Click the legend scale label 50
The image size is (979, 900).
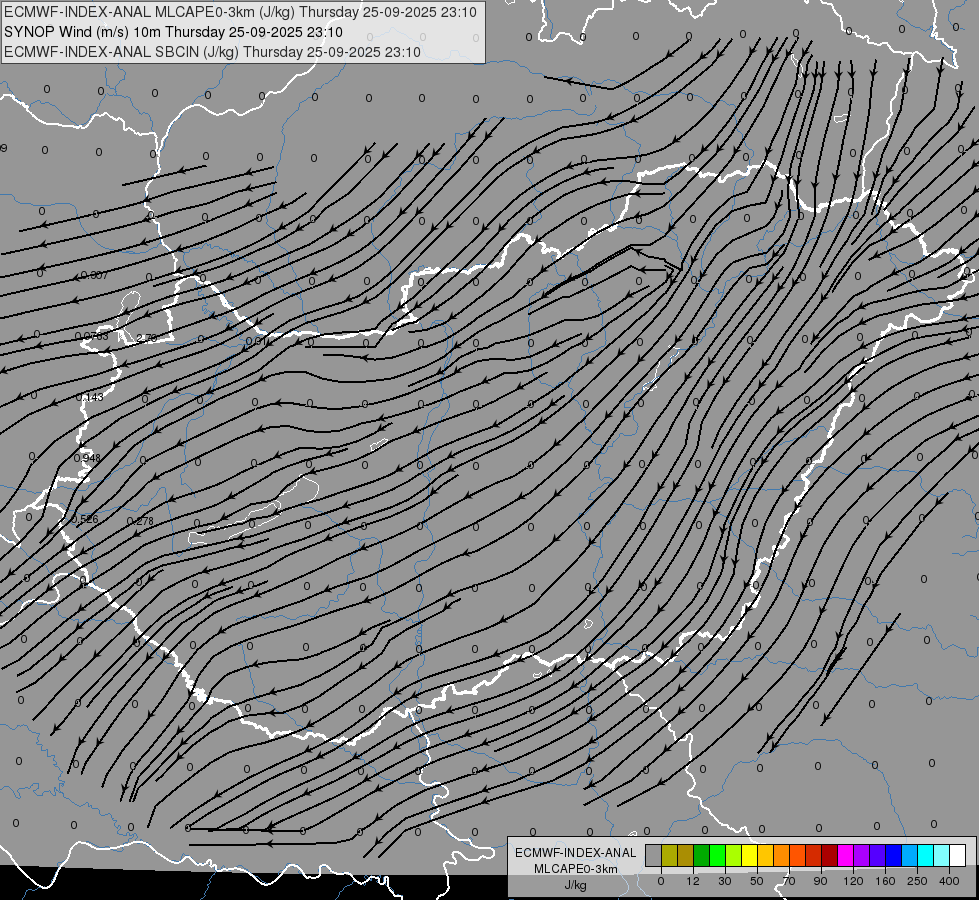click(x=757, y=881)
